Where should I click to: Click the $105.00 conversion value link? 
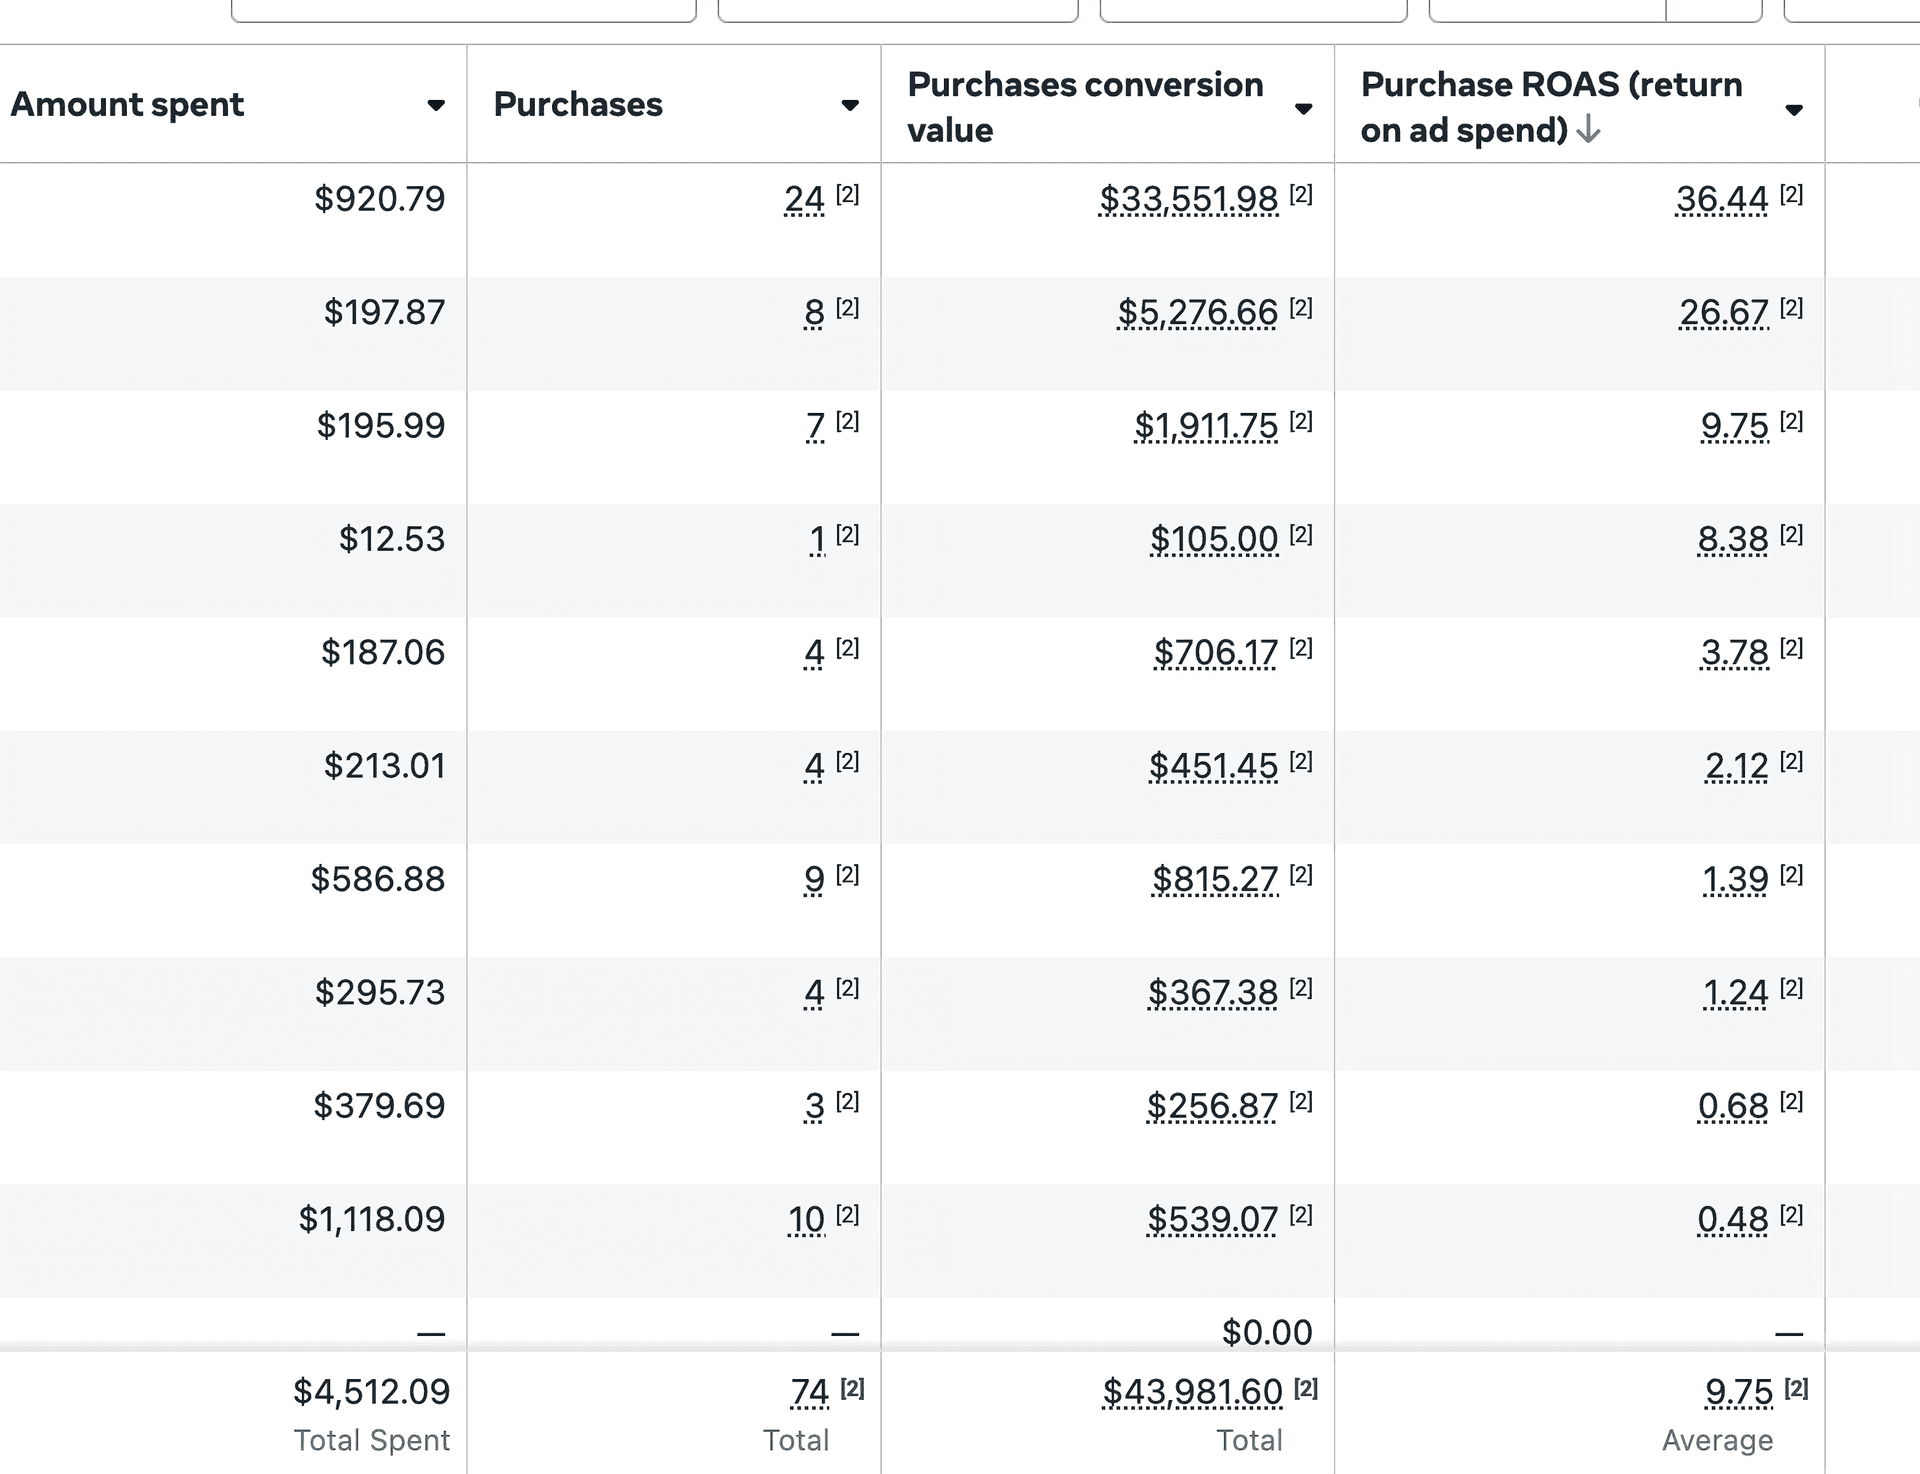1213,538
